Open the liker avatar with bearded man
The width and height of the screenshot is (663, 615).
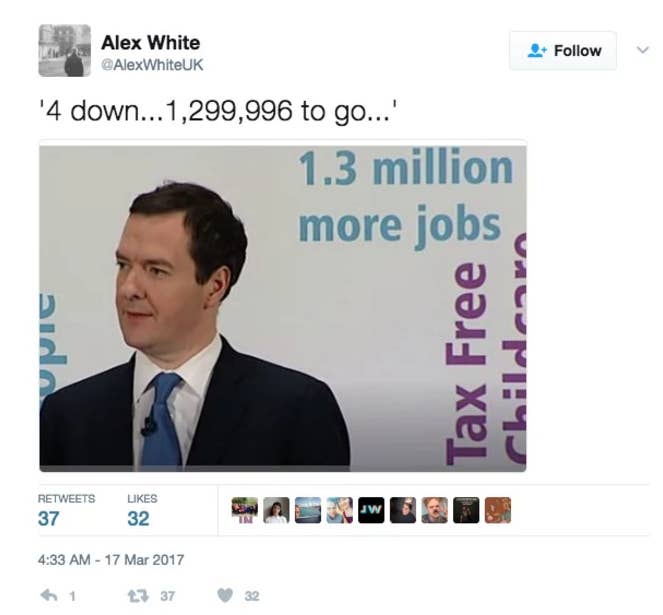click(x=434, y=510)
